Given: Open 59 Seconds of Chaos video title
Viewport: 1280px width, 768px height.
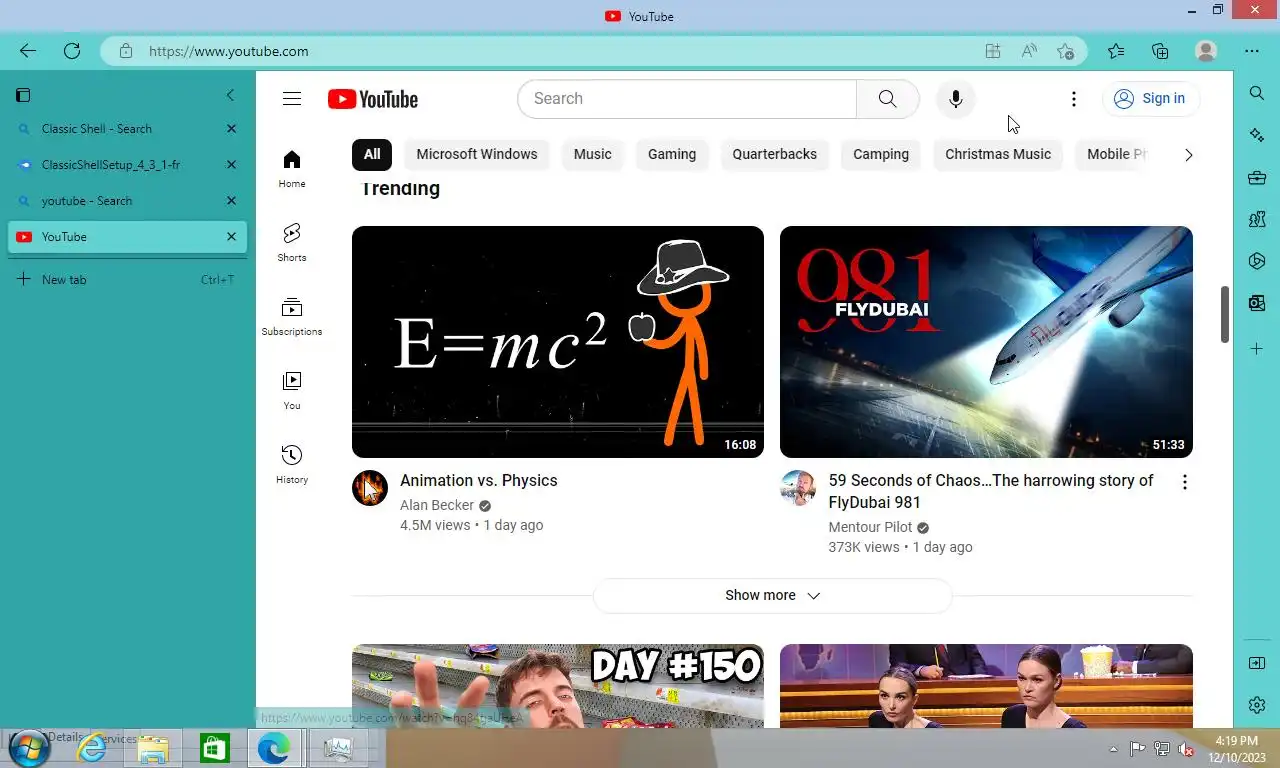Looking at the screenshot, I should click(991, 491).
